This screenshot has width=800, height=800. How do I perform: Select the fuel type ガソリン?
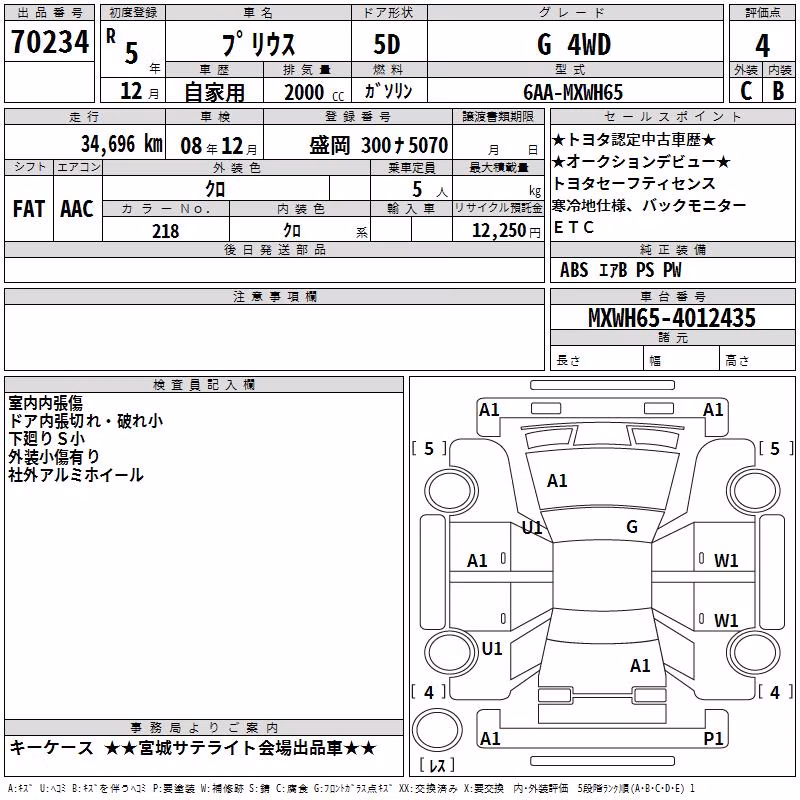[388, 91]
